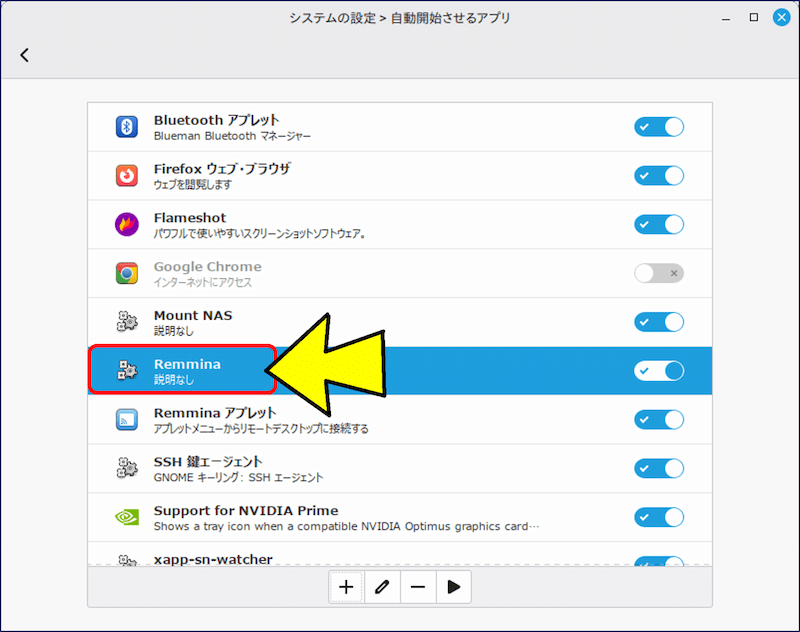Toggle Flameshot autostart switch off
The width and height of the screenshot is (800, 632).
[658, 224]
